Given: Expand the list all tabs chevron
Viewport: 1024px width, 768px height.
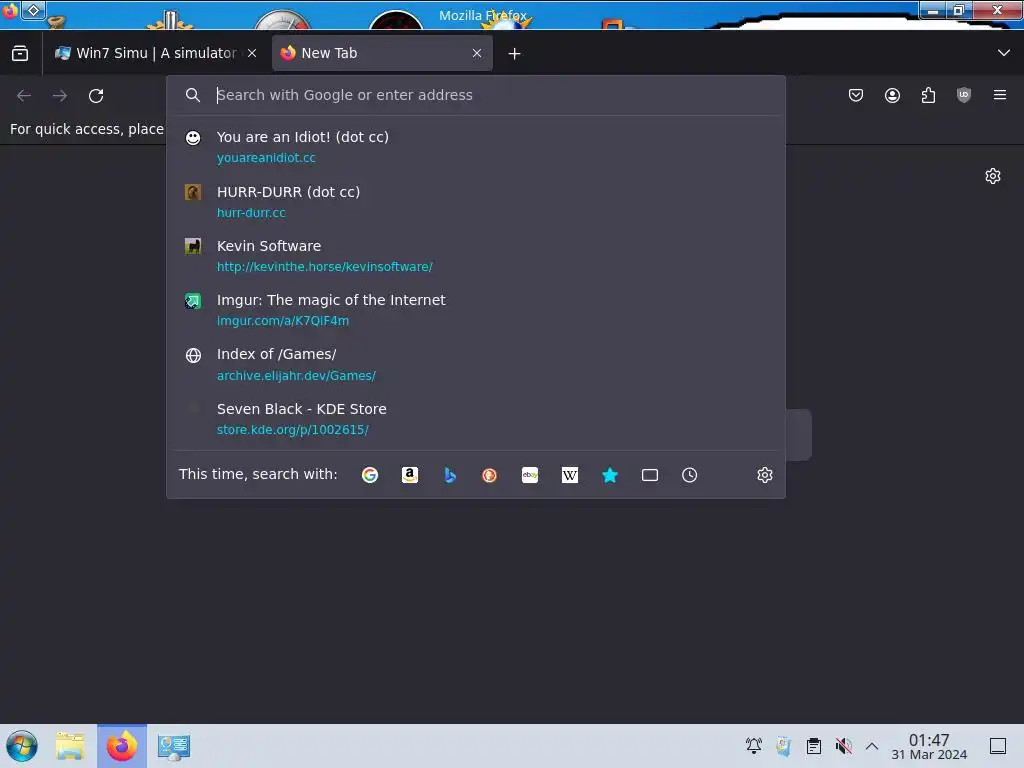Looking at the screenshot, I should (x=1004, y=53).
